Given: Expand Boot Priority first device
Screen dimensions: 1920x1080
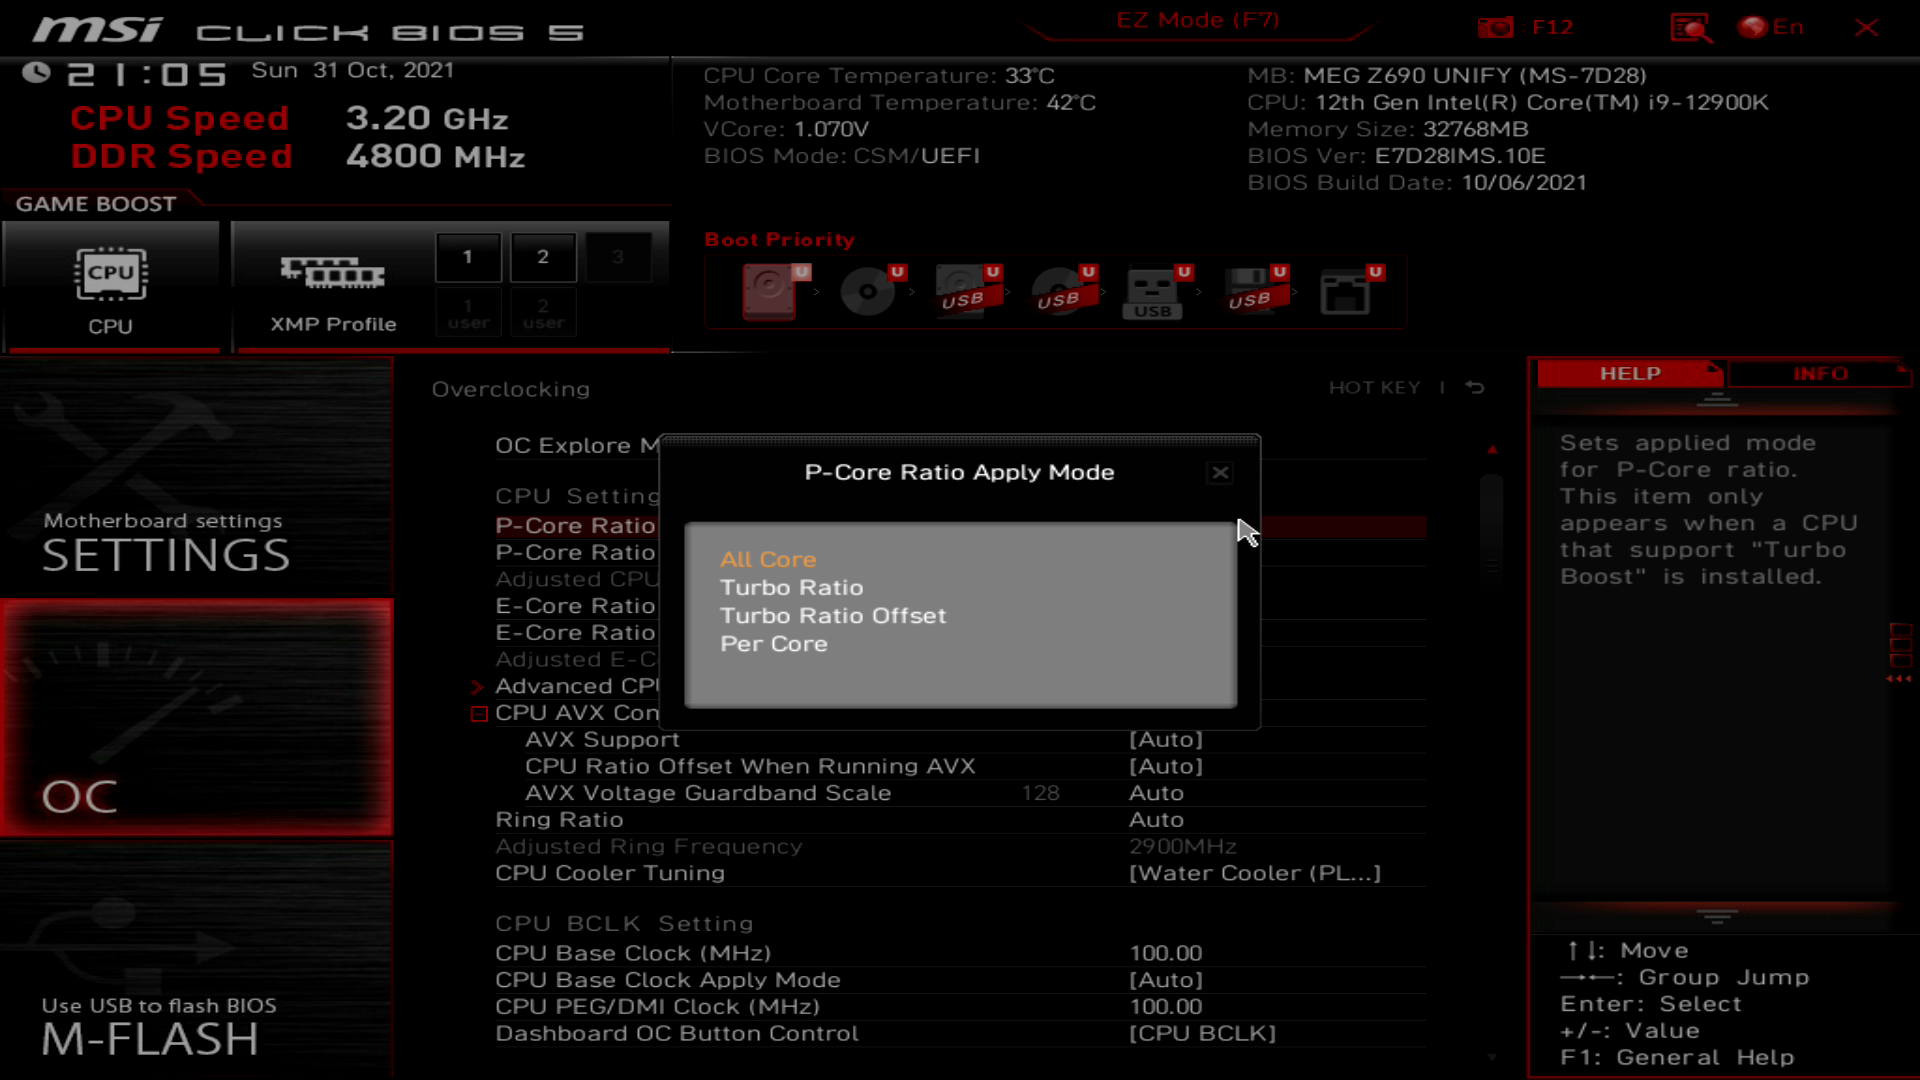Looking at the screenshot, I should click(769, 289).
